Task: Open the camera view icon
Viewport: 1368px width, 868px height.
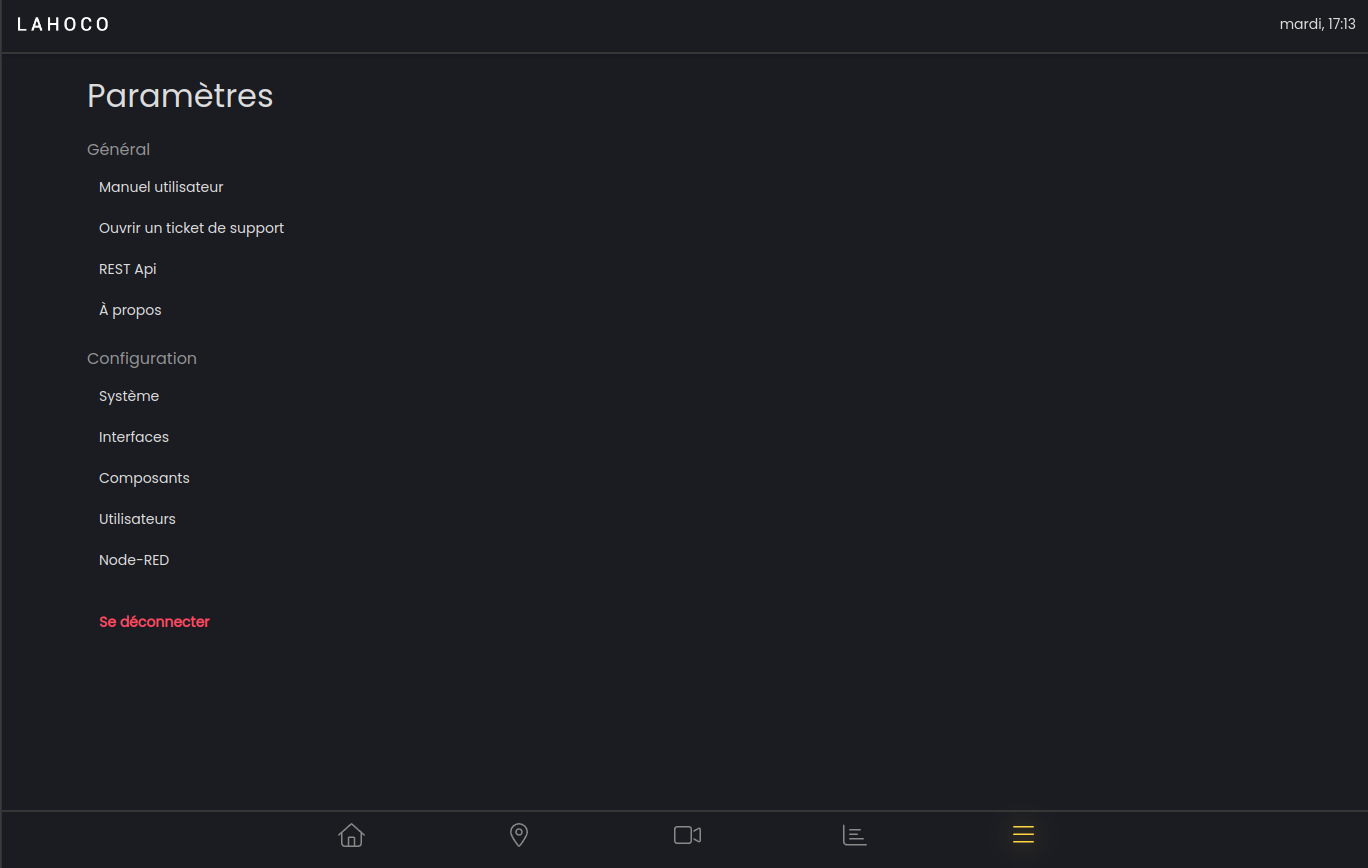Action: tap(687, 835)
